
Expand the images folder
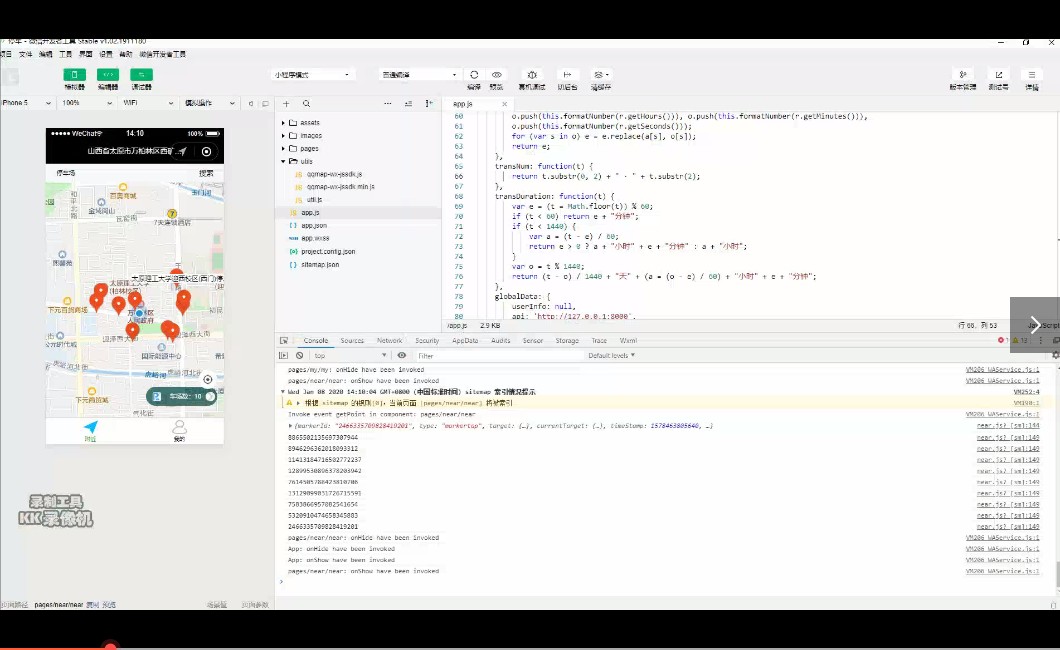pyautogui.click(x=283, y=136)
